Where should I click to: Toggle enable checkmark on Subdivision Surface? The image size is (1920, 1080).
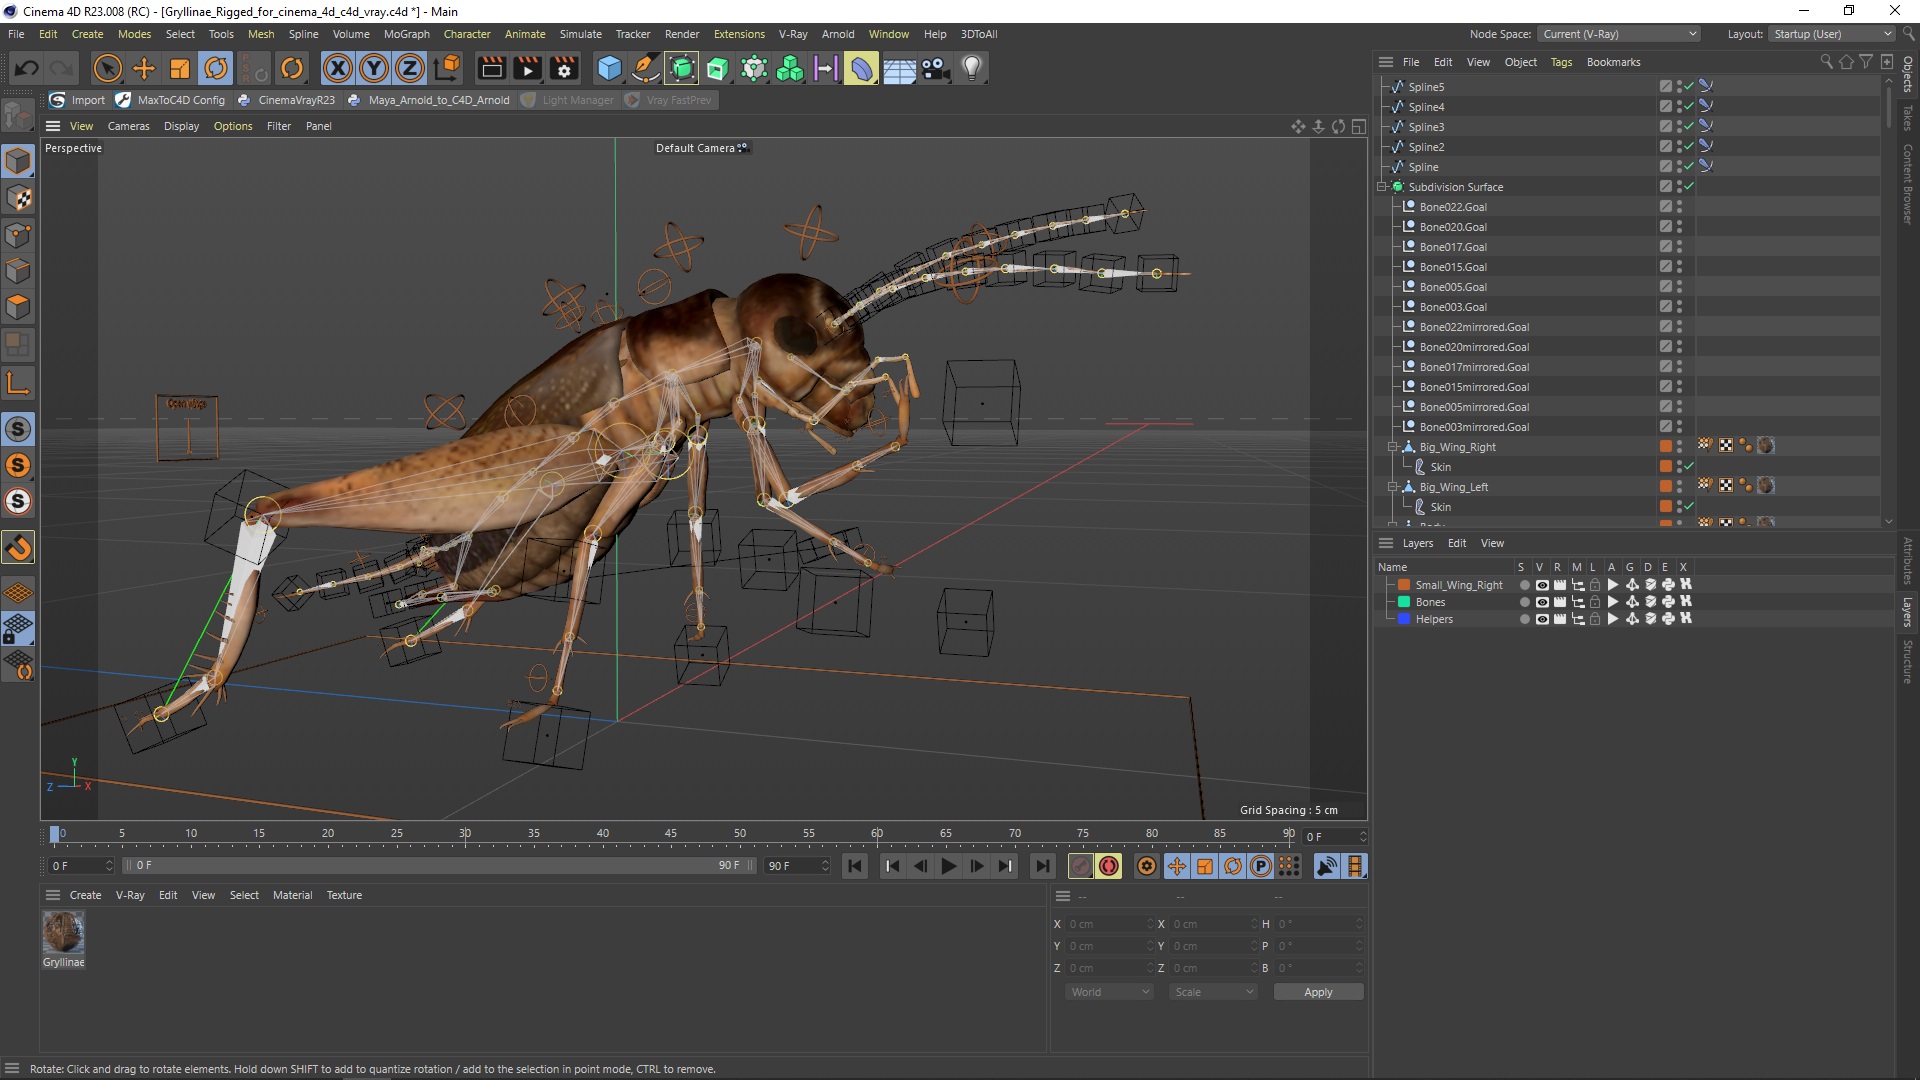click(x=1689, y=187)
